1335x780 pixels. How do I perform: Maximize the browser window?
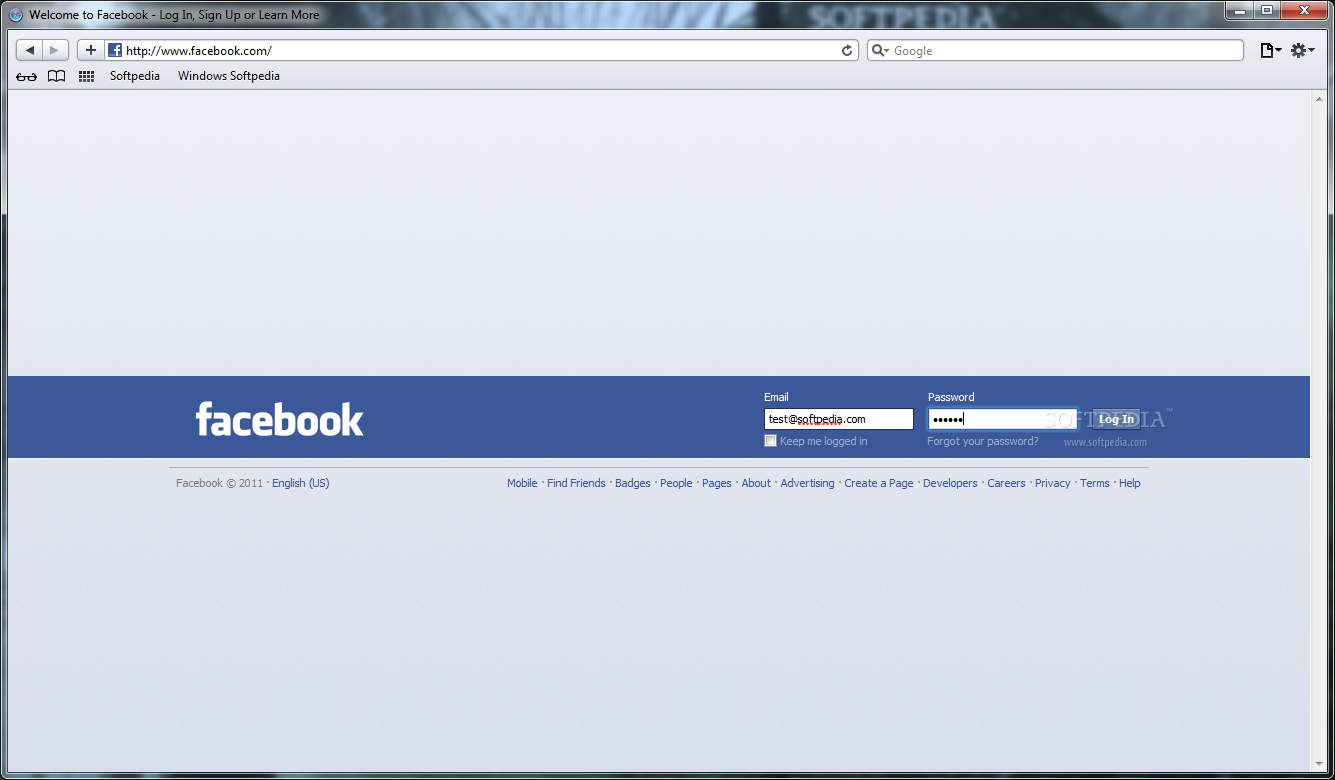1267,10
